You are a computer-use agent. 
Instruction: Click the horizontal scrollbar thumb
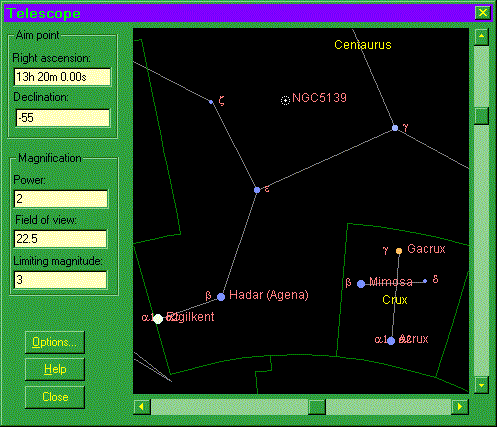[x=317, y=407]
